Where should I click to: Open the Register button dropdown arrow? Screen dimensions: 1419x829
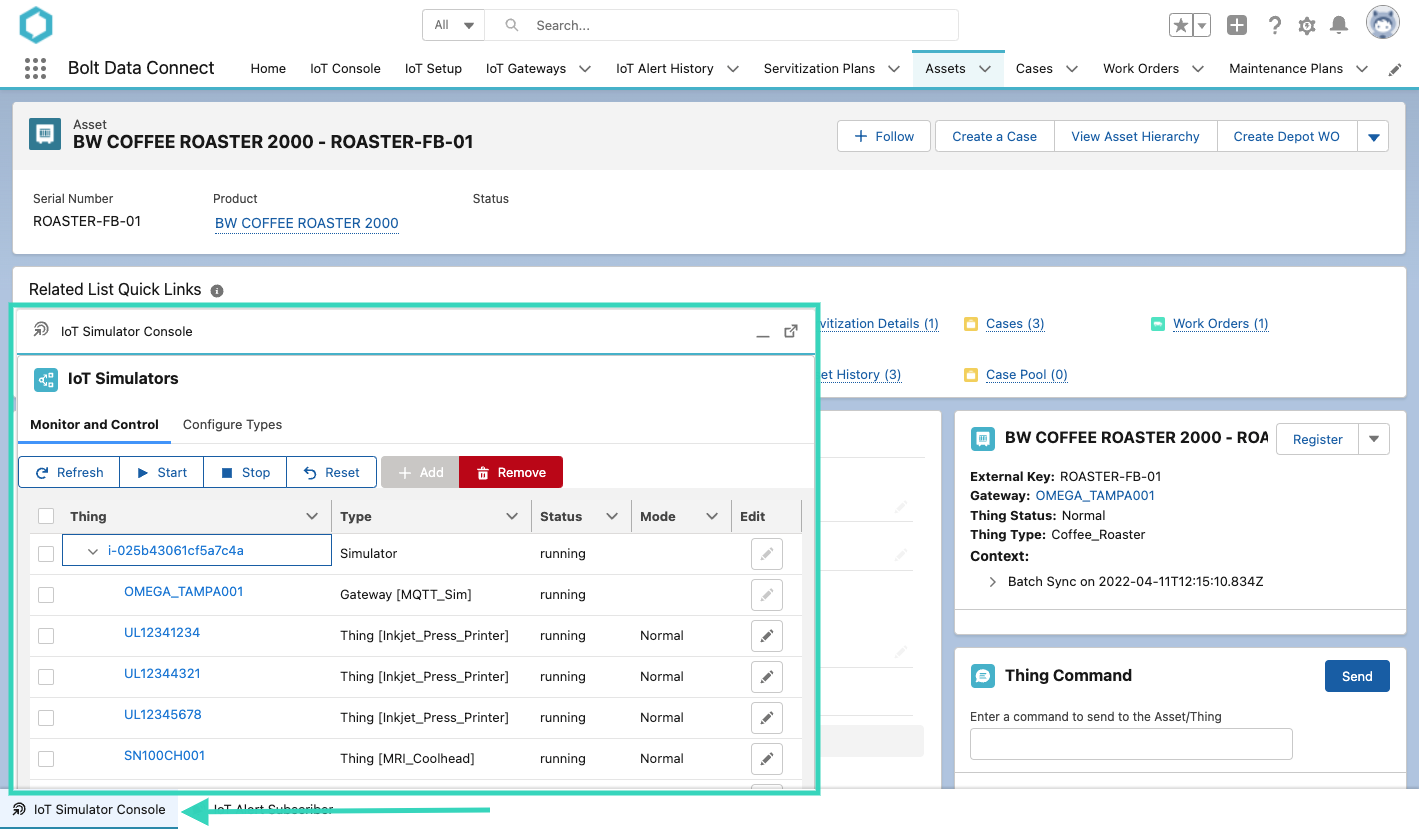(1374, 439)
